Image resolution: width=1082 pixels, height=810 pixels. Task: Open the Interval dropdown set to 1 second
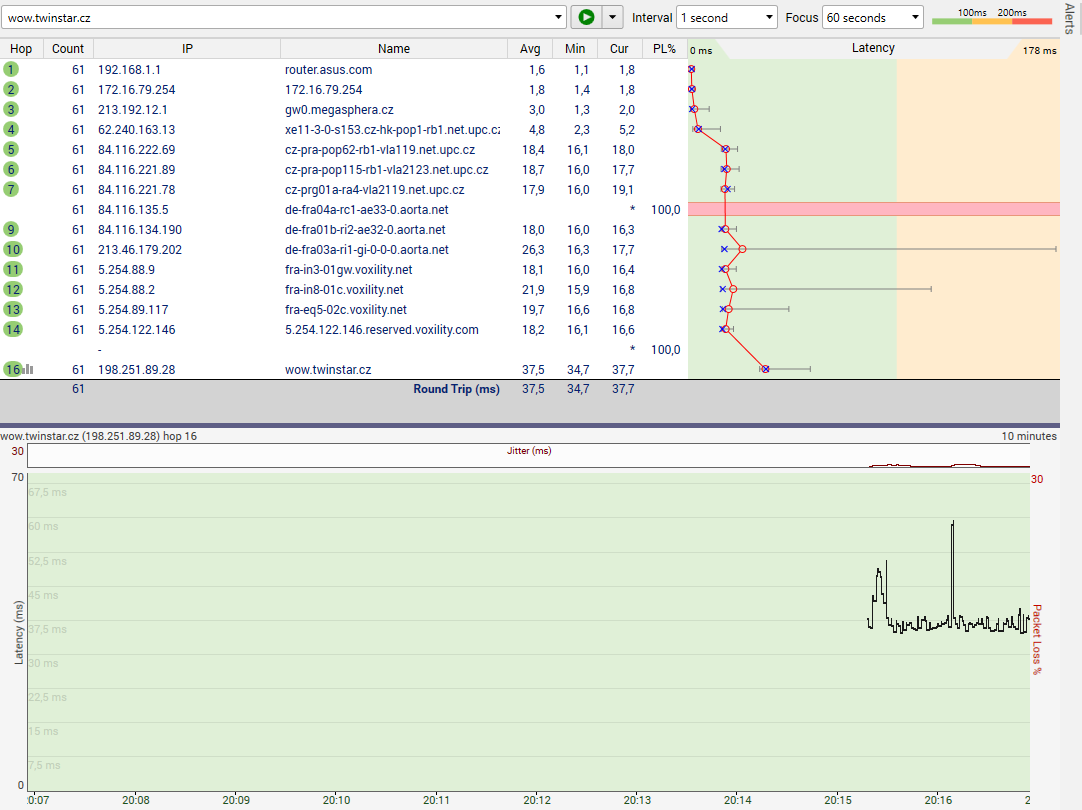coord(727,17)
